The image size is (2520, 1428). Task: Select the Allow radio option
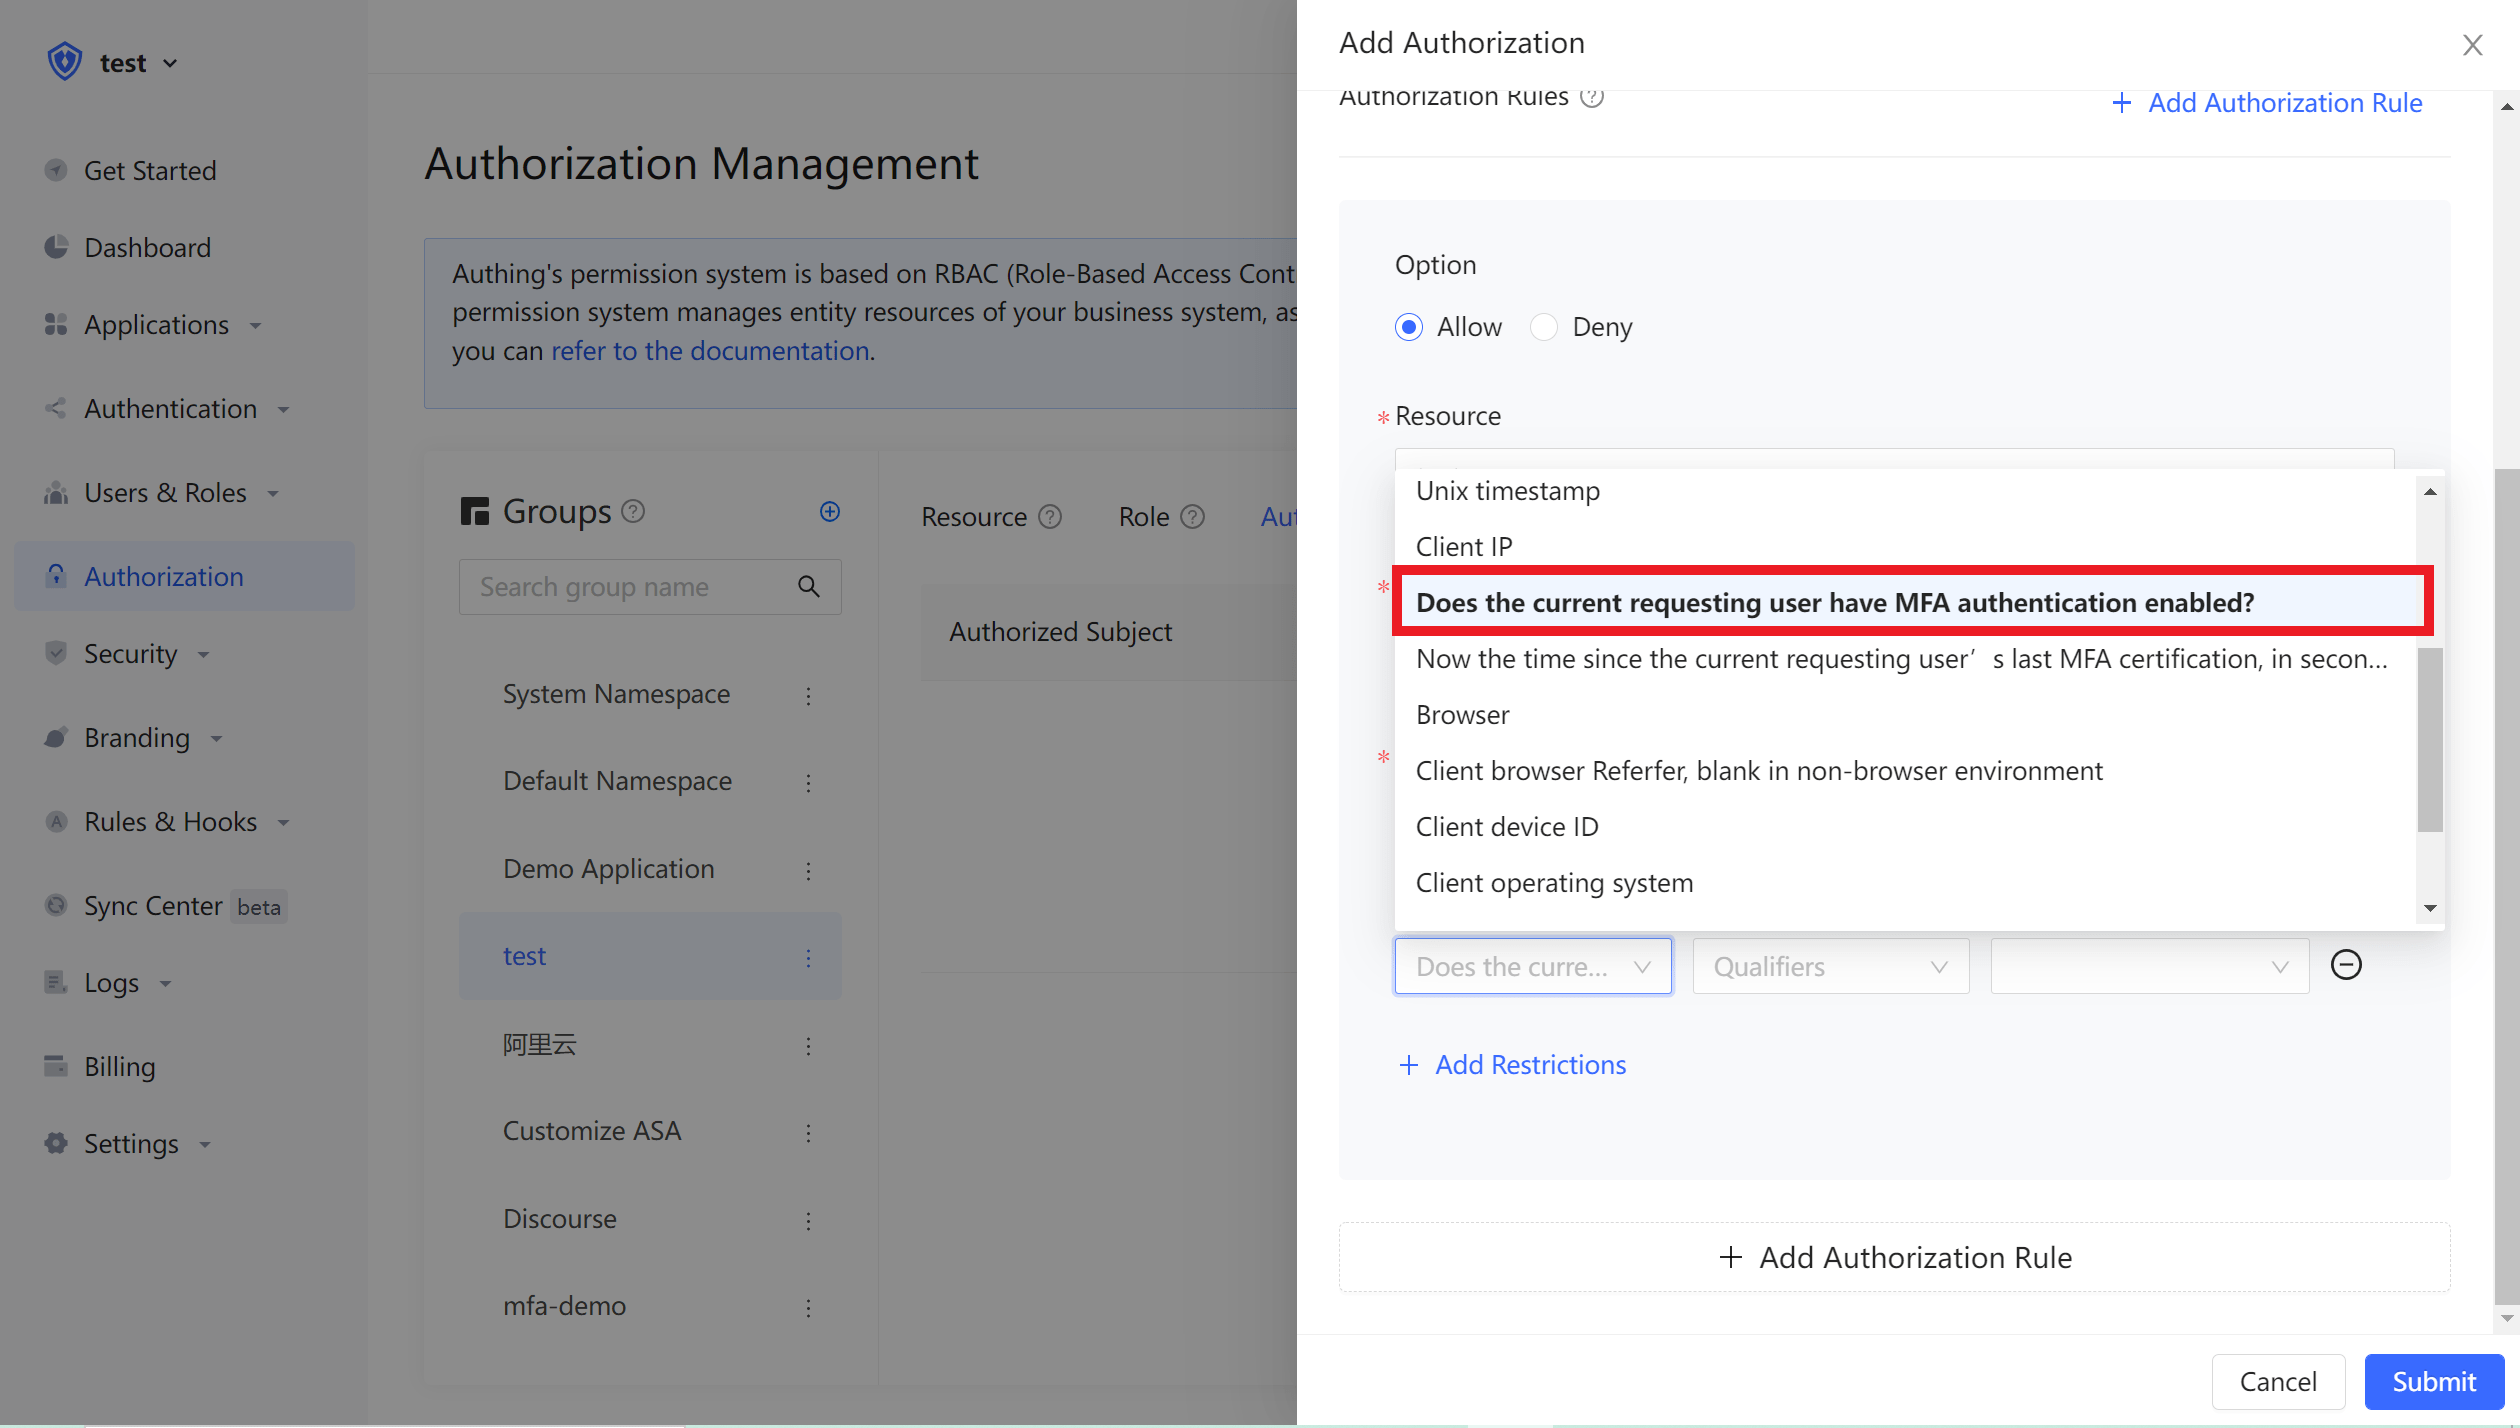coord(1408,327)
